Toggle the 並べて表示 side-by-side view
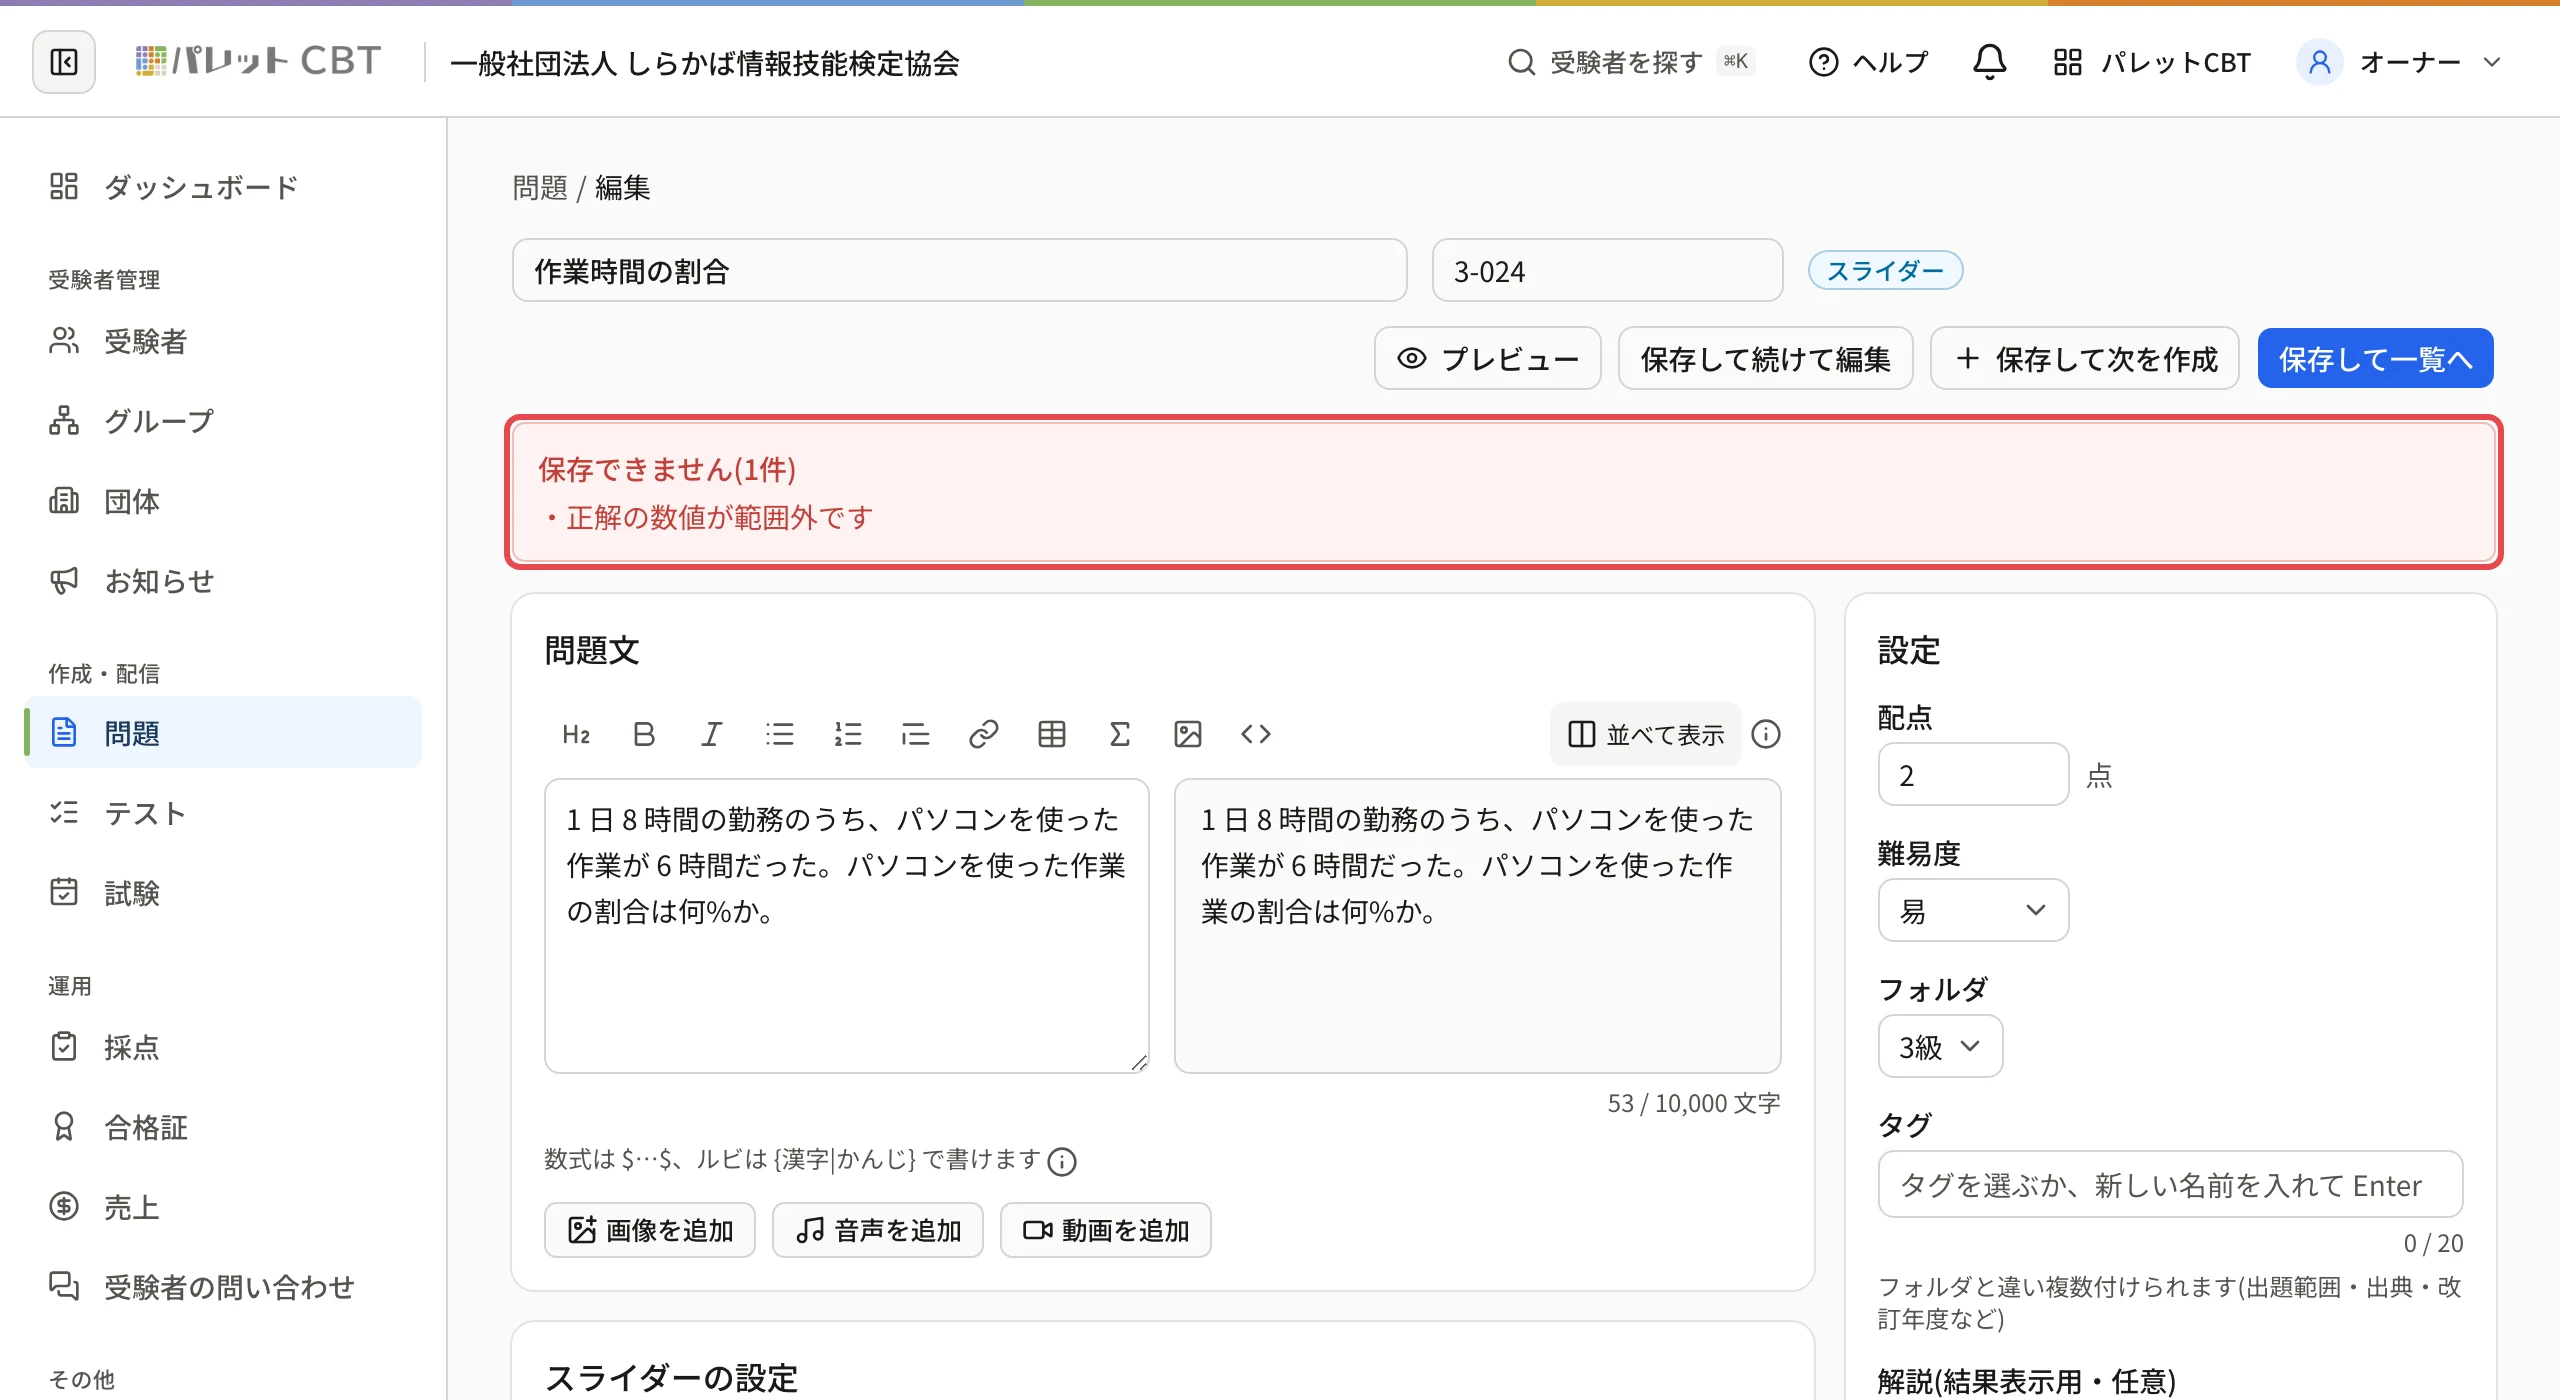Image resolution: width=2560 pixels, height=1400 pixels. (x=1646, y=734)
